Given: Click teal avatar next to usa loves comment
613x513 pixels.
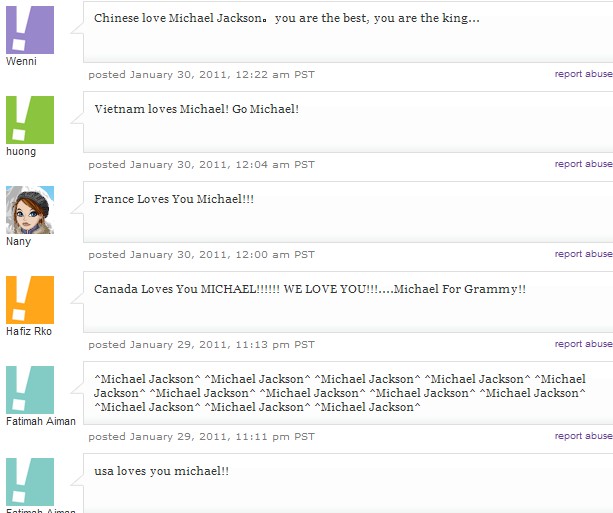Looking at the screenshot, I should click(30, 481).
